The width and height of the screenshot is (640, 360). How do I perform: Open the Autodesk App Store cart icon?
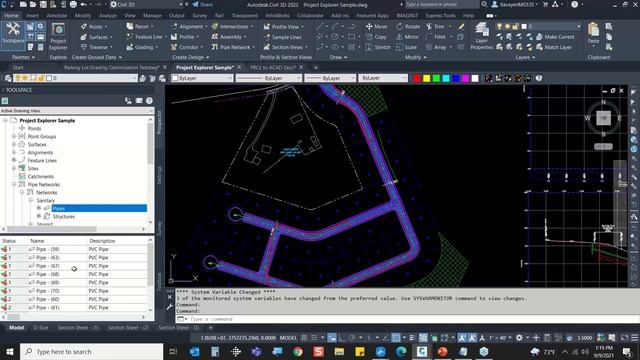click(545, 4)
